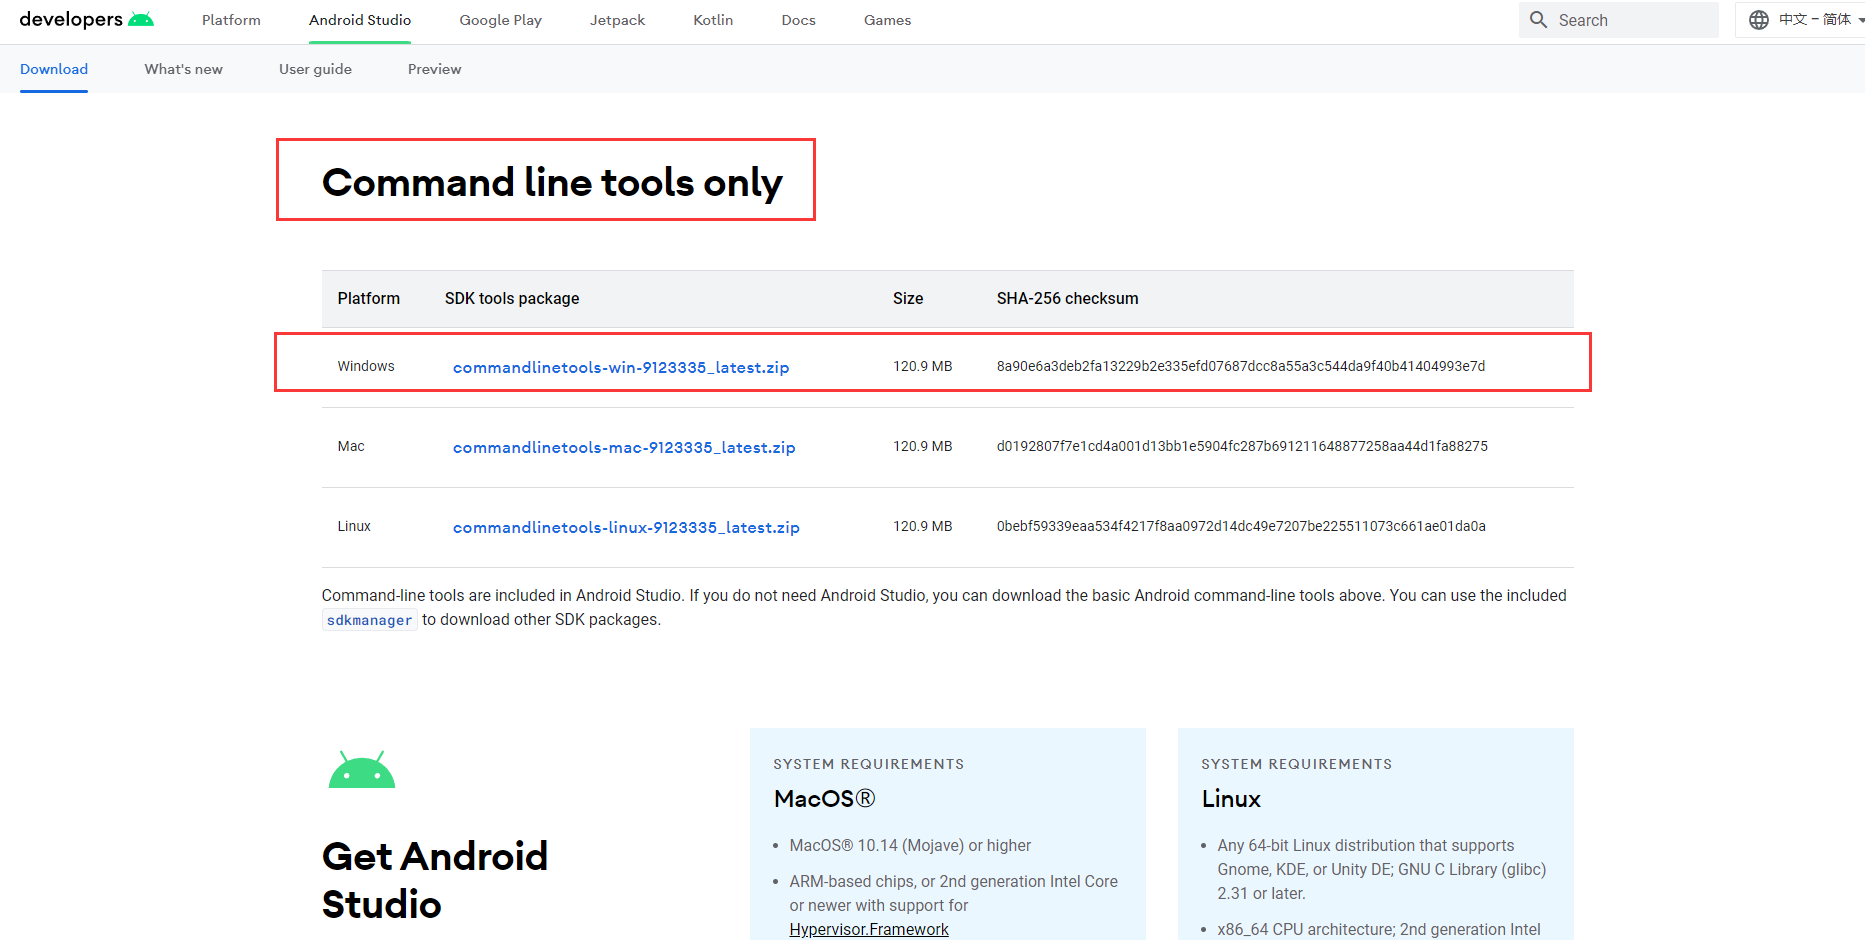
Task: Click the MacOS 10.14 (Mojave) requirement text
Action: tap(910, 845)
